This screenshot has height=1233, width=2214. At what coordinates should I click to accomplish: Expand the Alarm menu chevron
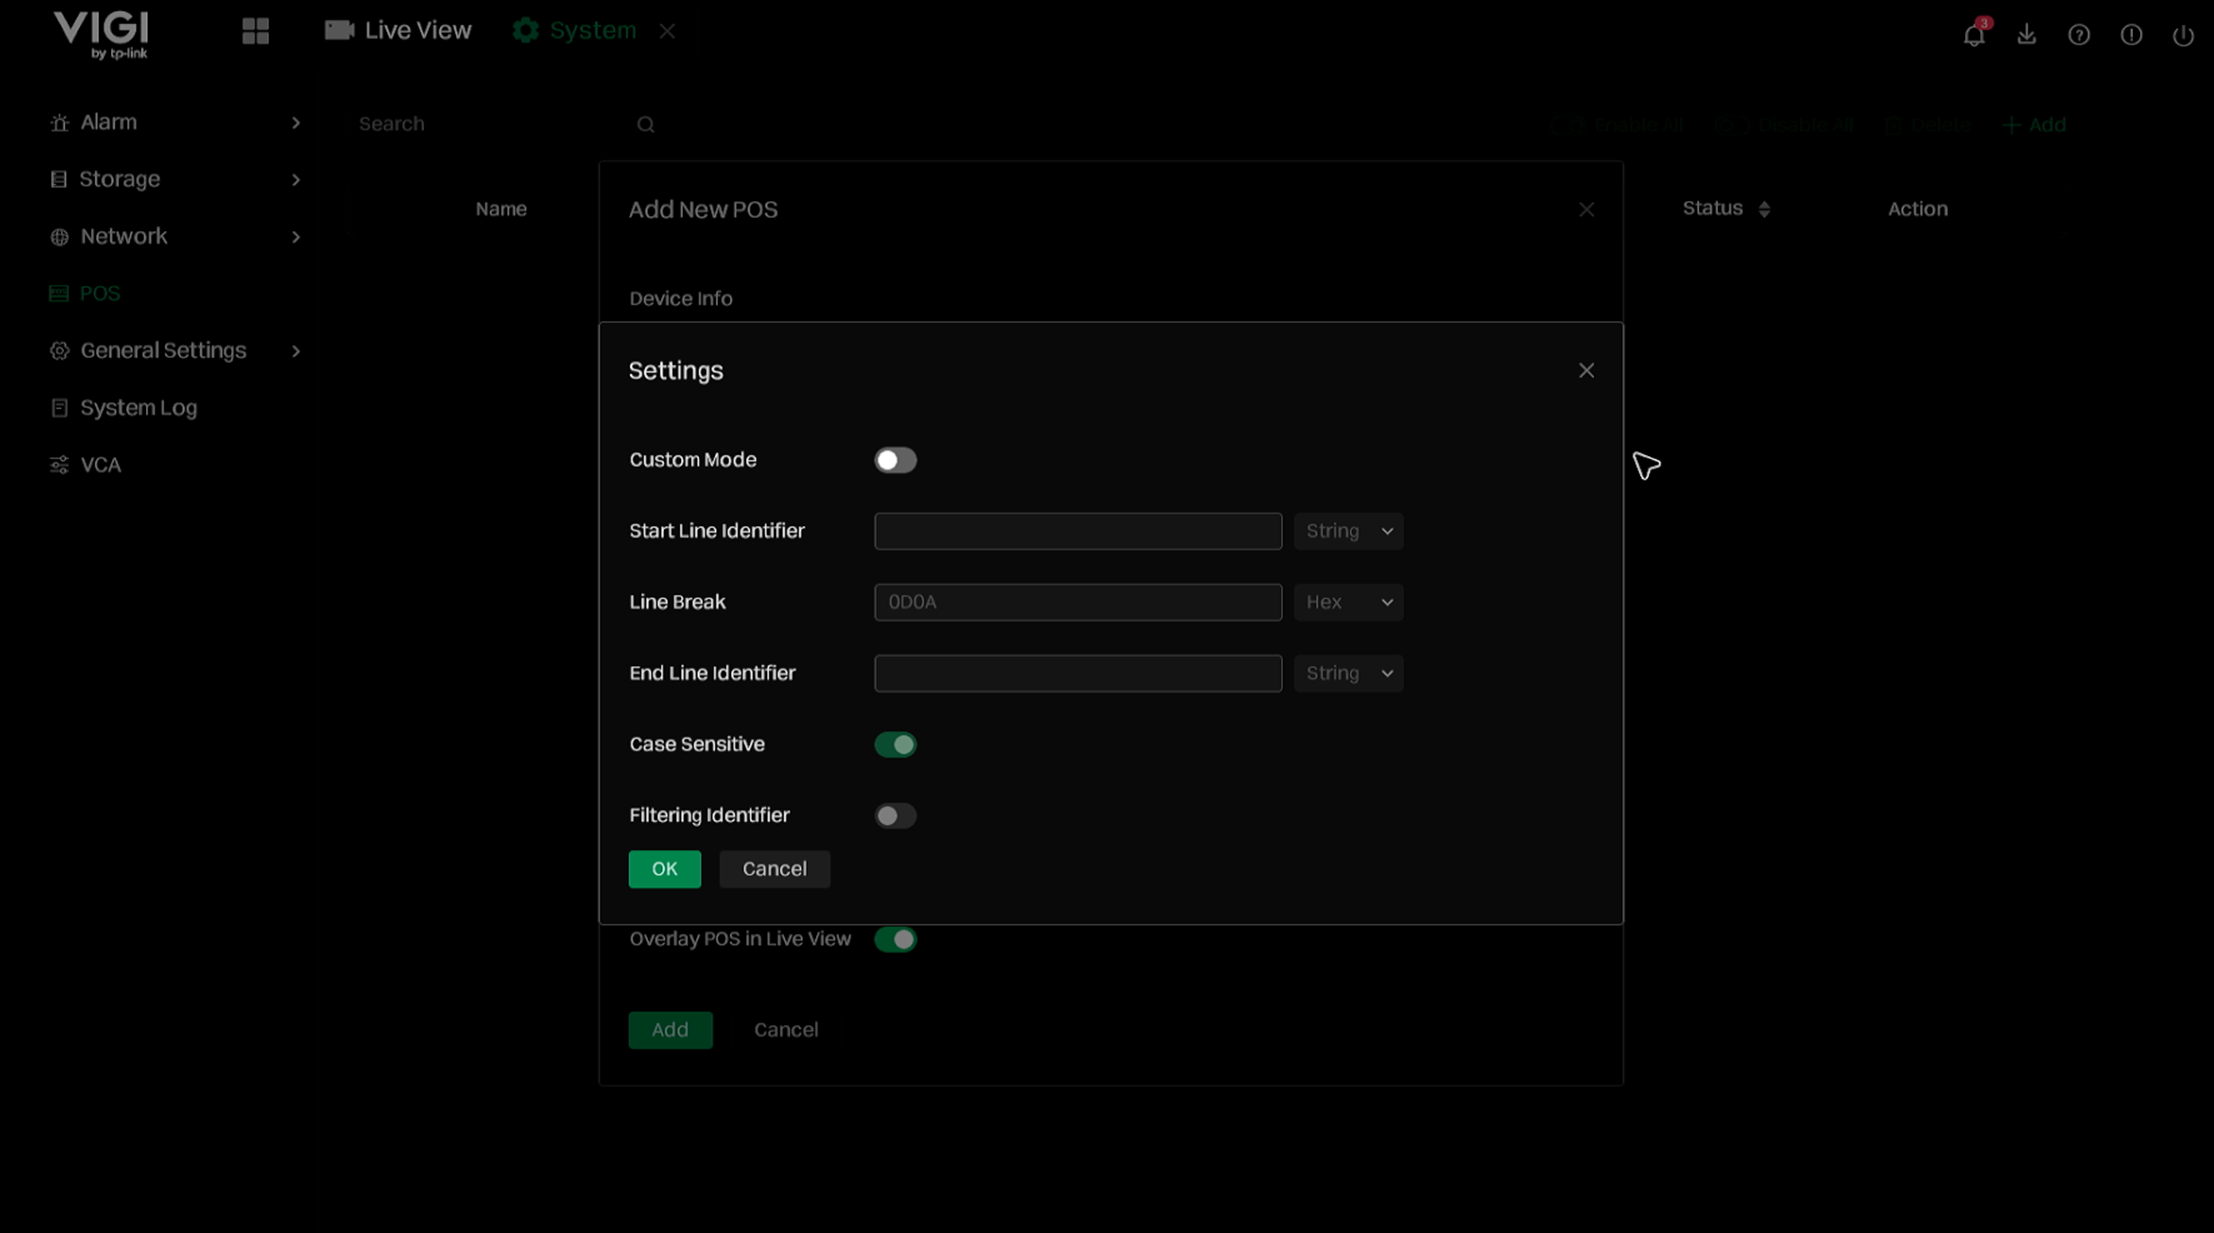point(296,123)
